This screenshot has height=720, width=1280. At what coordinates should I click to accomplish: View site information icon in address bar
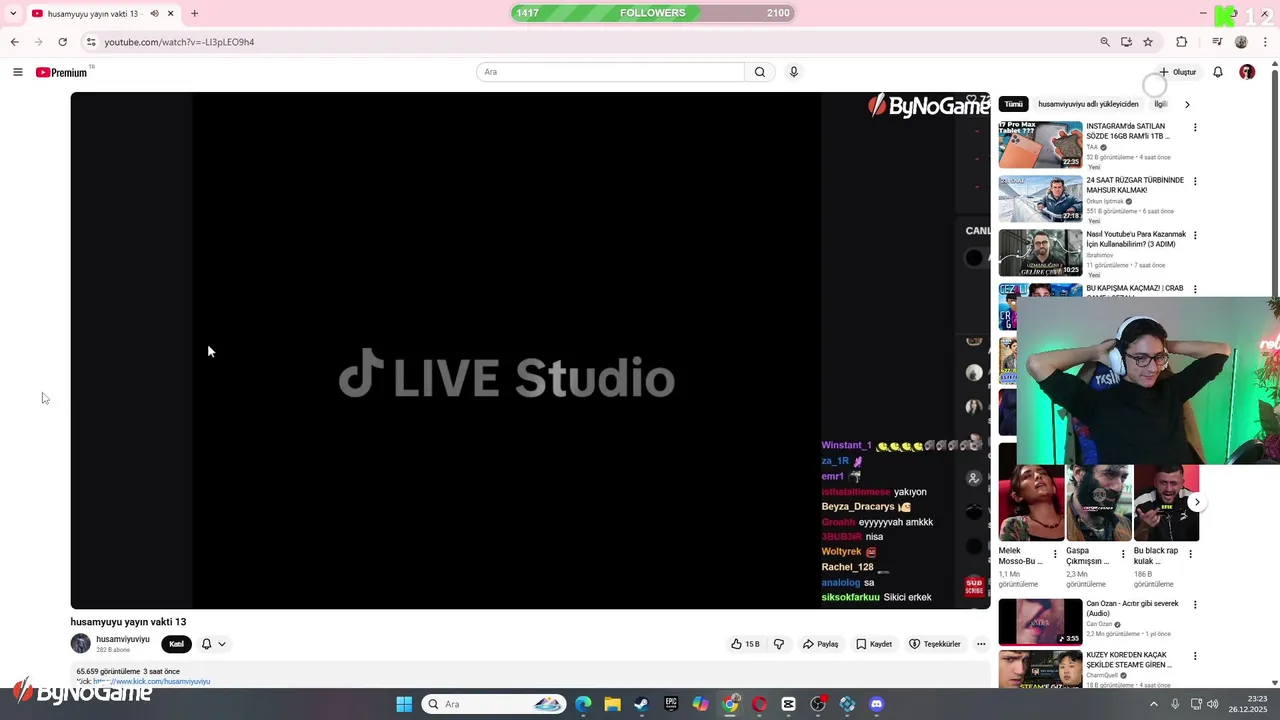[x=91, y=42]
